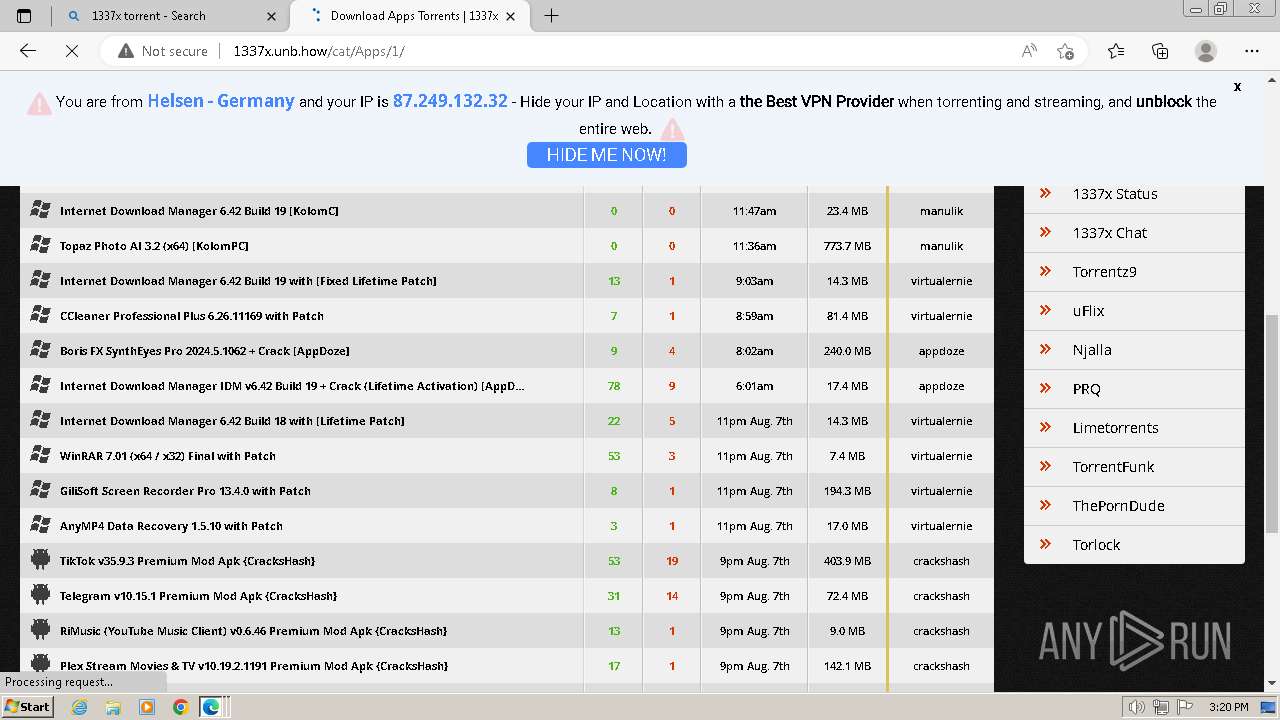The width and height of the screenshot is (1280, 720).
Task: Select the Download Apps Torrents tab
Action: point(410,16)
